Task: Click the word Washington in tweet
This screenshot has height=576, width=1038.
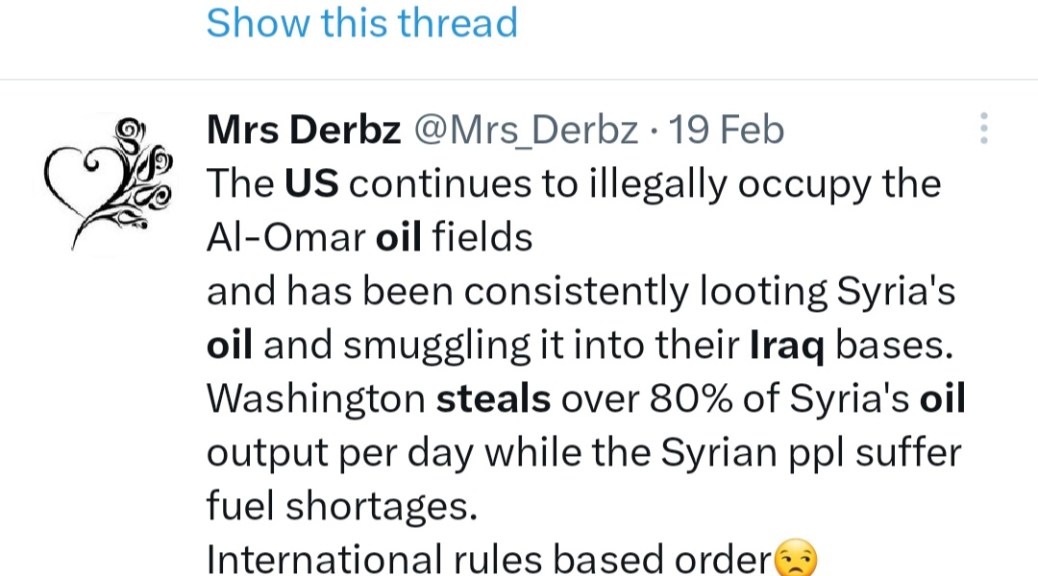Action: tap(316, 399)
